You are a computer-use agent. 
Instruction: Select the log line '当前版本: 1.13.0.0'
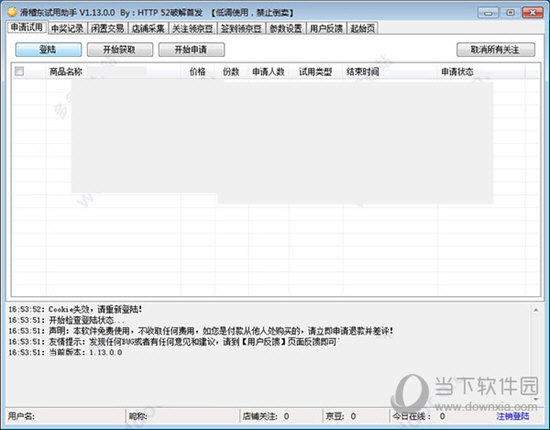[x=65, y=352]
